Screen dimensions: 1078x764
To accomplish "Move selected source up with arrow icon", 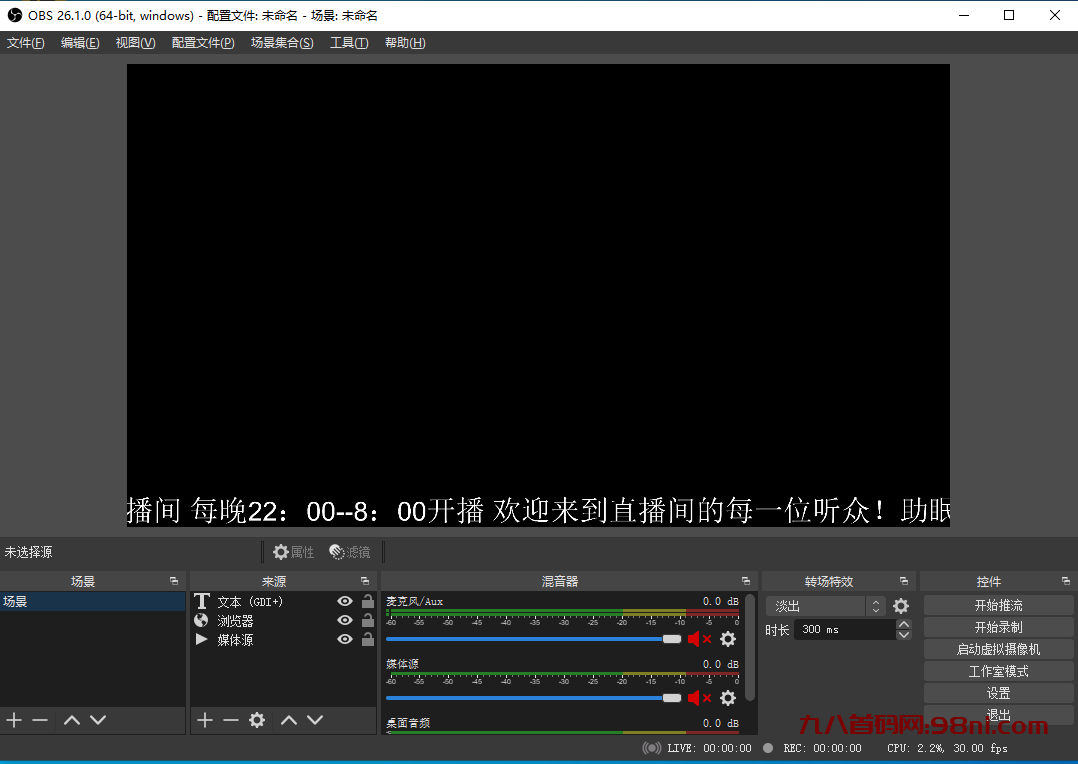I will (289, 719).
